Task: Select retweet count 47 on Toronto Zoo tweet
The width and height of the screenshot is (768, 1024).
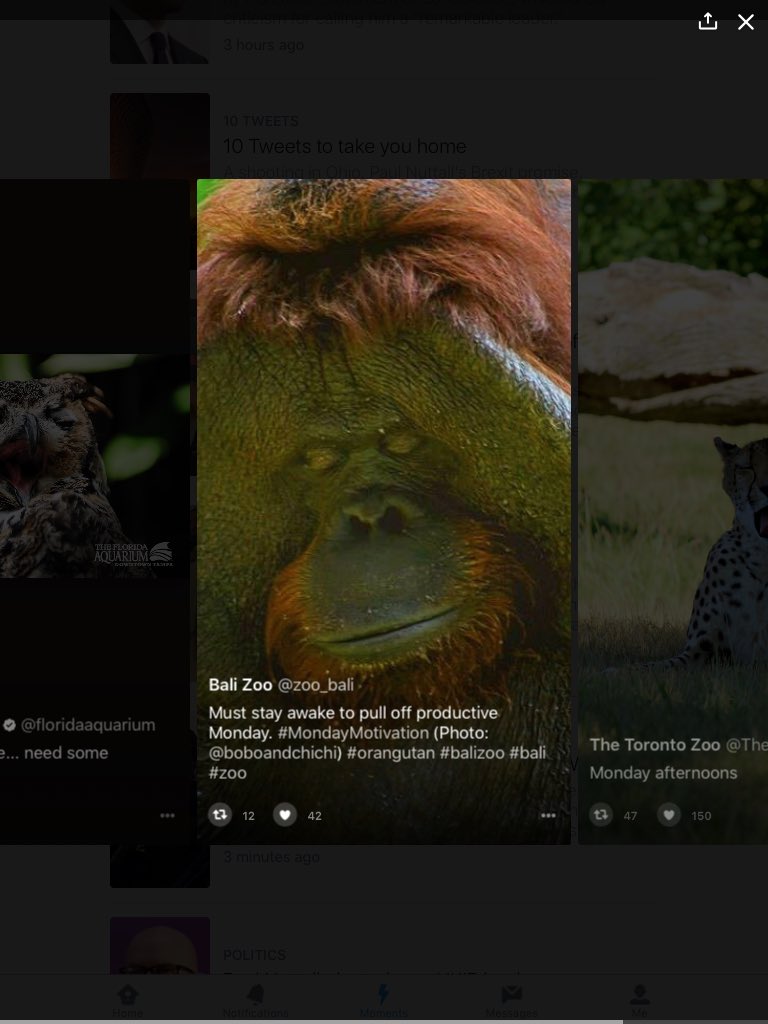Action: click(630, 816)
